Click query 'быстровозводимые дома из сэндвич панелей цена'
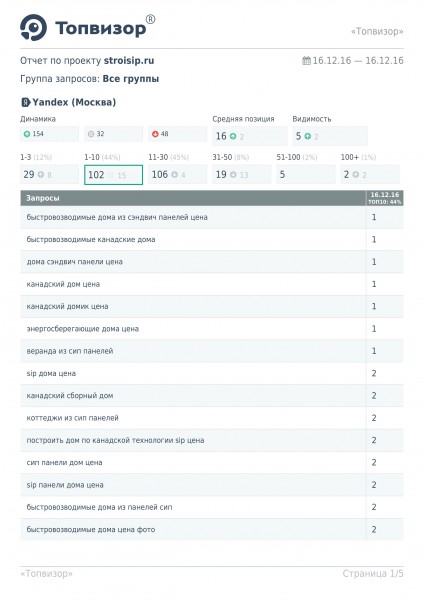424x600 pixels. [117, 217]
